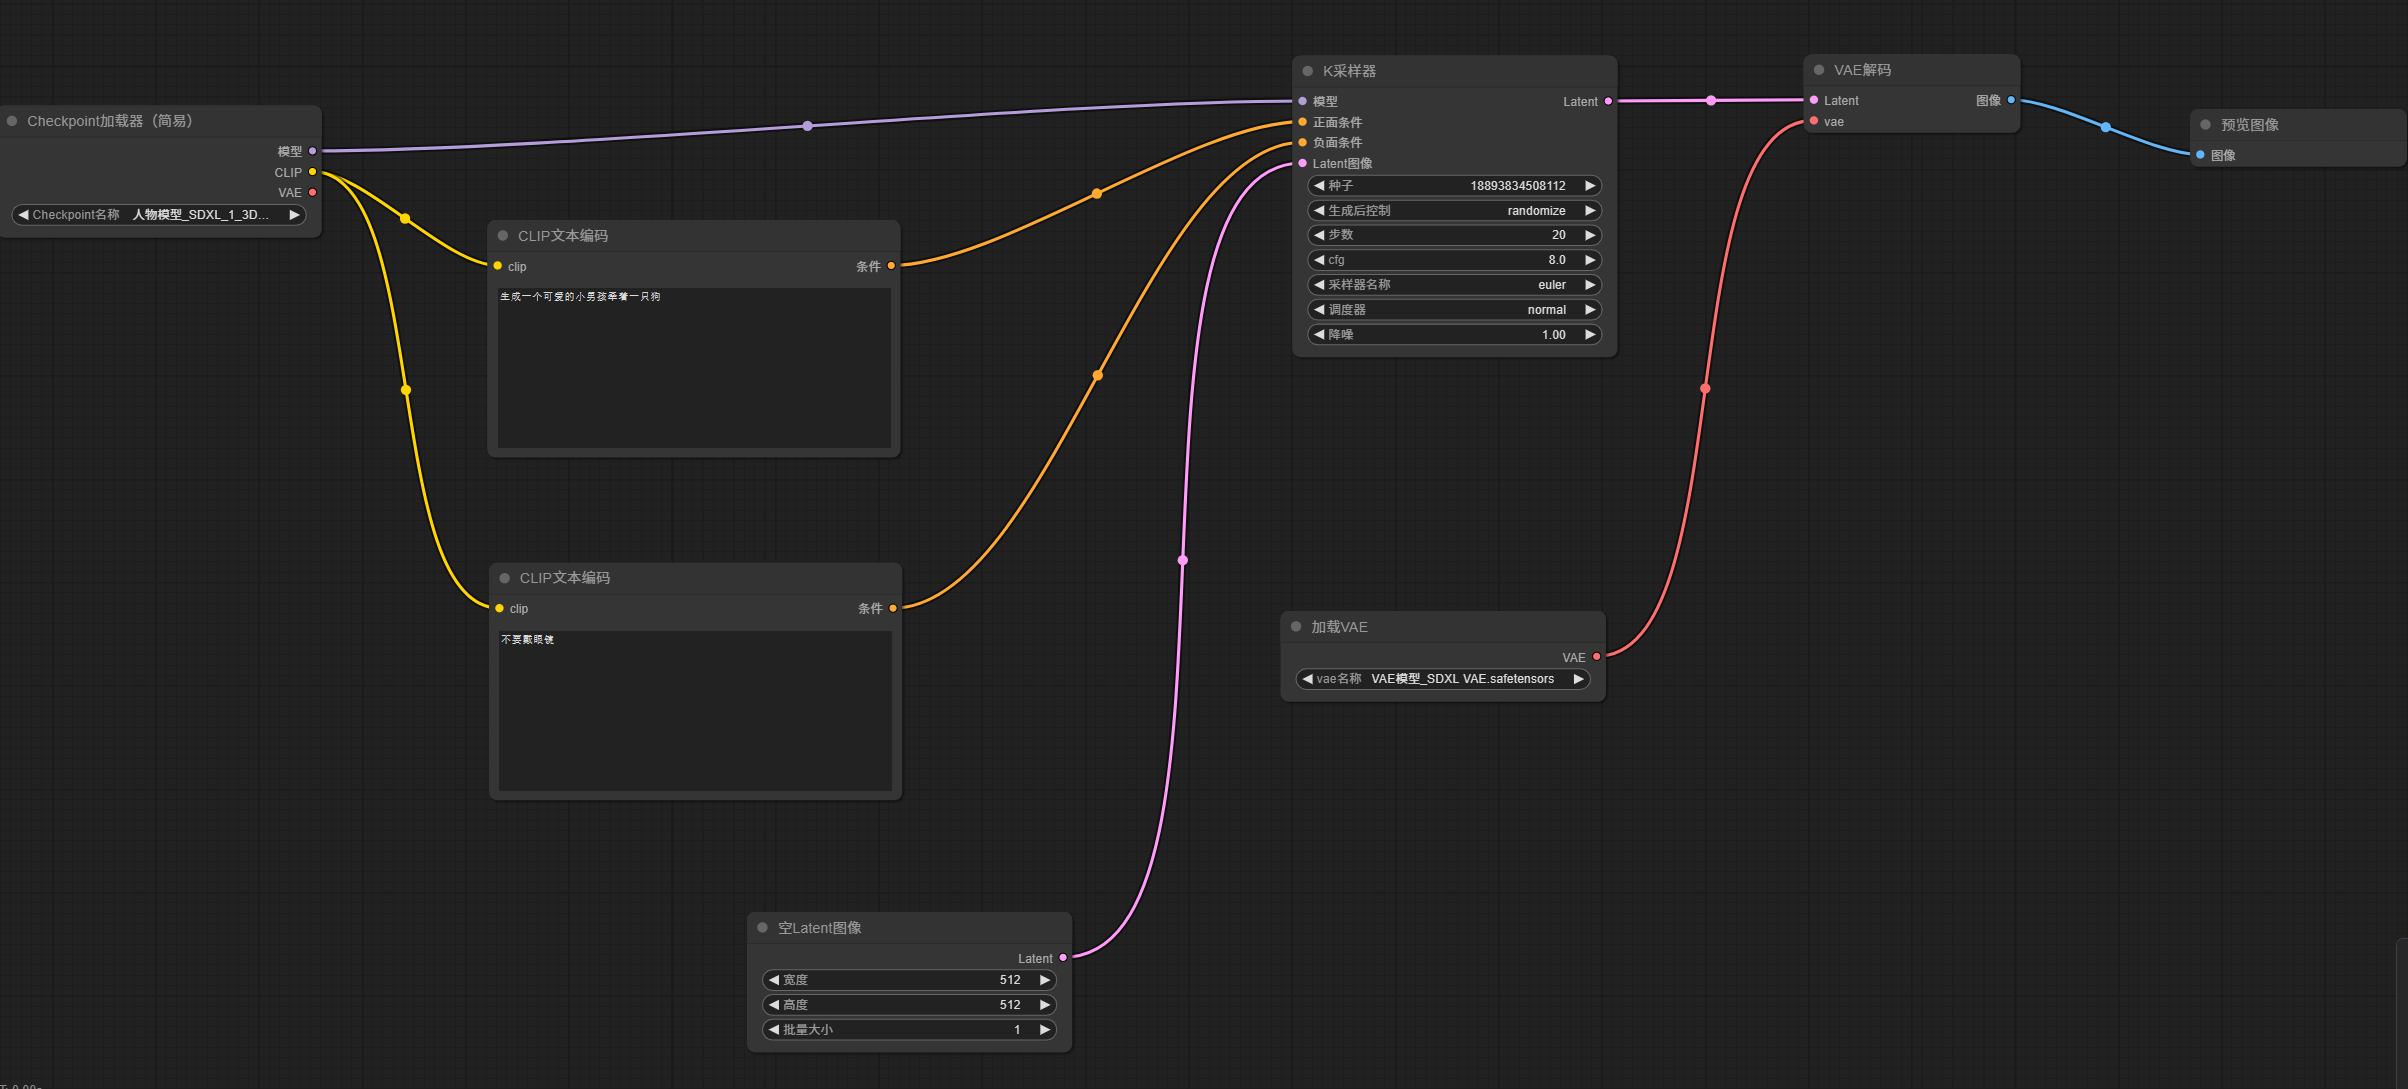The image size is (2408, 1089).
Task: Collapse the K采样器 node via its title dot
Action: (1307, 71)
